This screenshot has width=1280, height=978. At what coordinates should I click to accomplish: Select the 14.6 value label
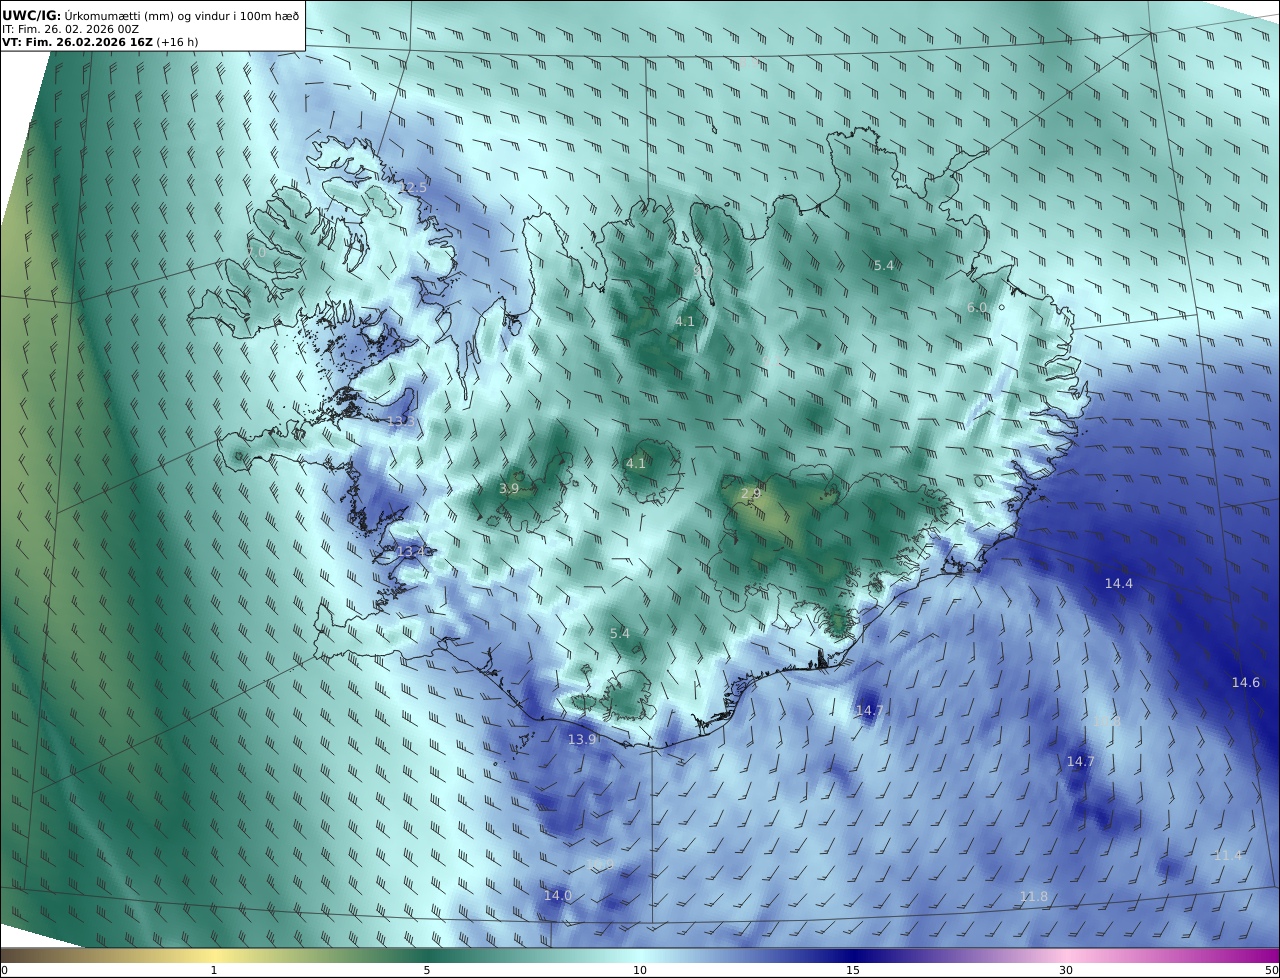[x=1246, y=682]
